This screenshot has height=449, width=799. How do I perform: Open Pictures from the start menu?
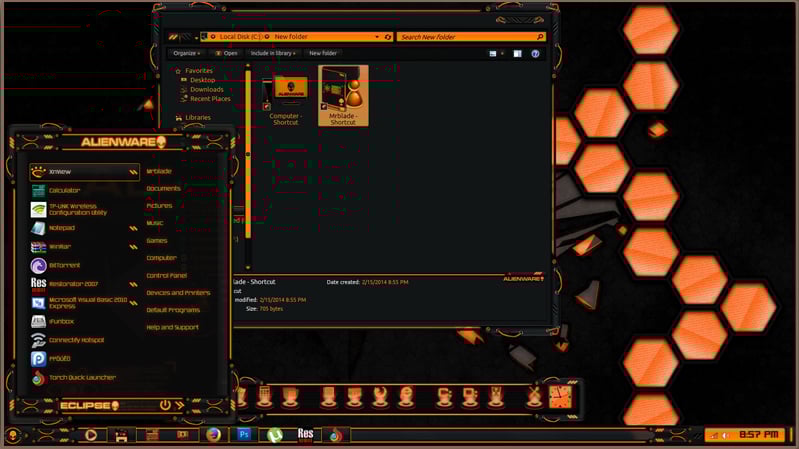[159, 206]
